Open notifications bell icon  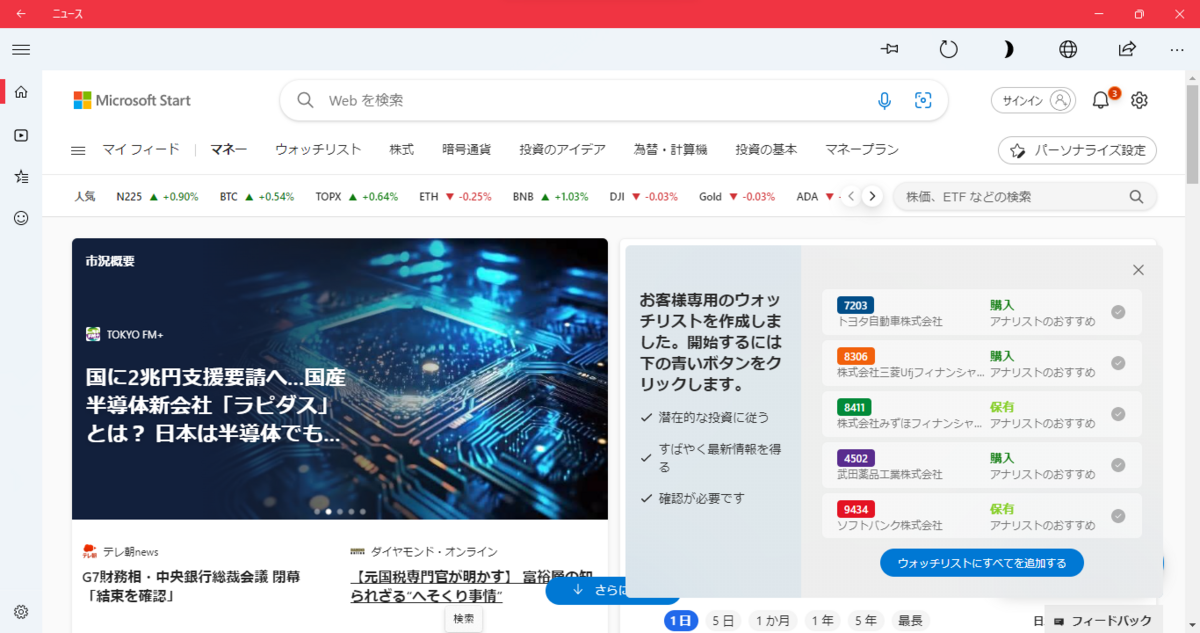point(1101,100)
